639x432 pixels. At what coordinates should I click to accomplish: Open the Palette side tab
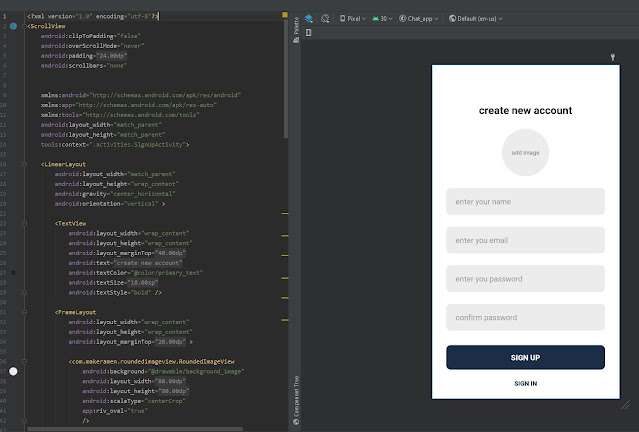[x=296, y=28]
